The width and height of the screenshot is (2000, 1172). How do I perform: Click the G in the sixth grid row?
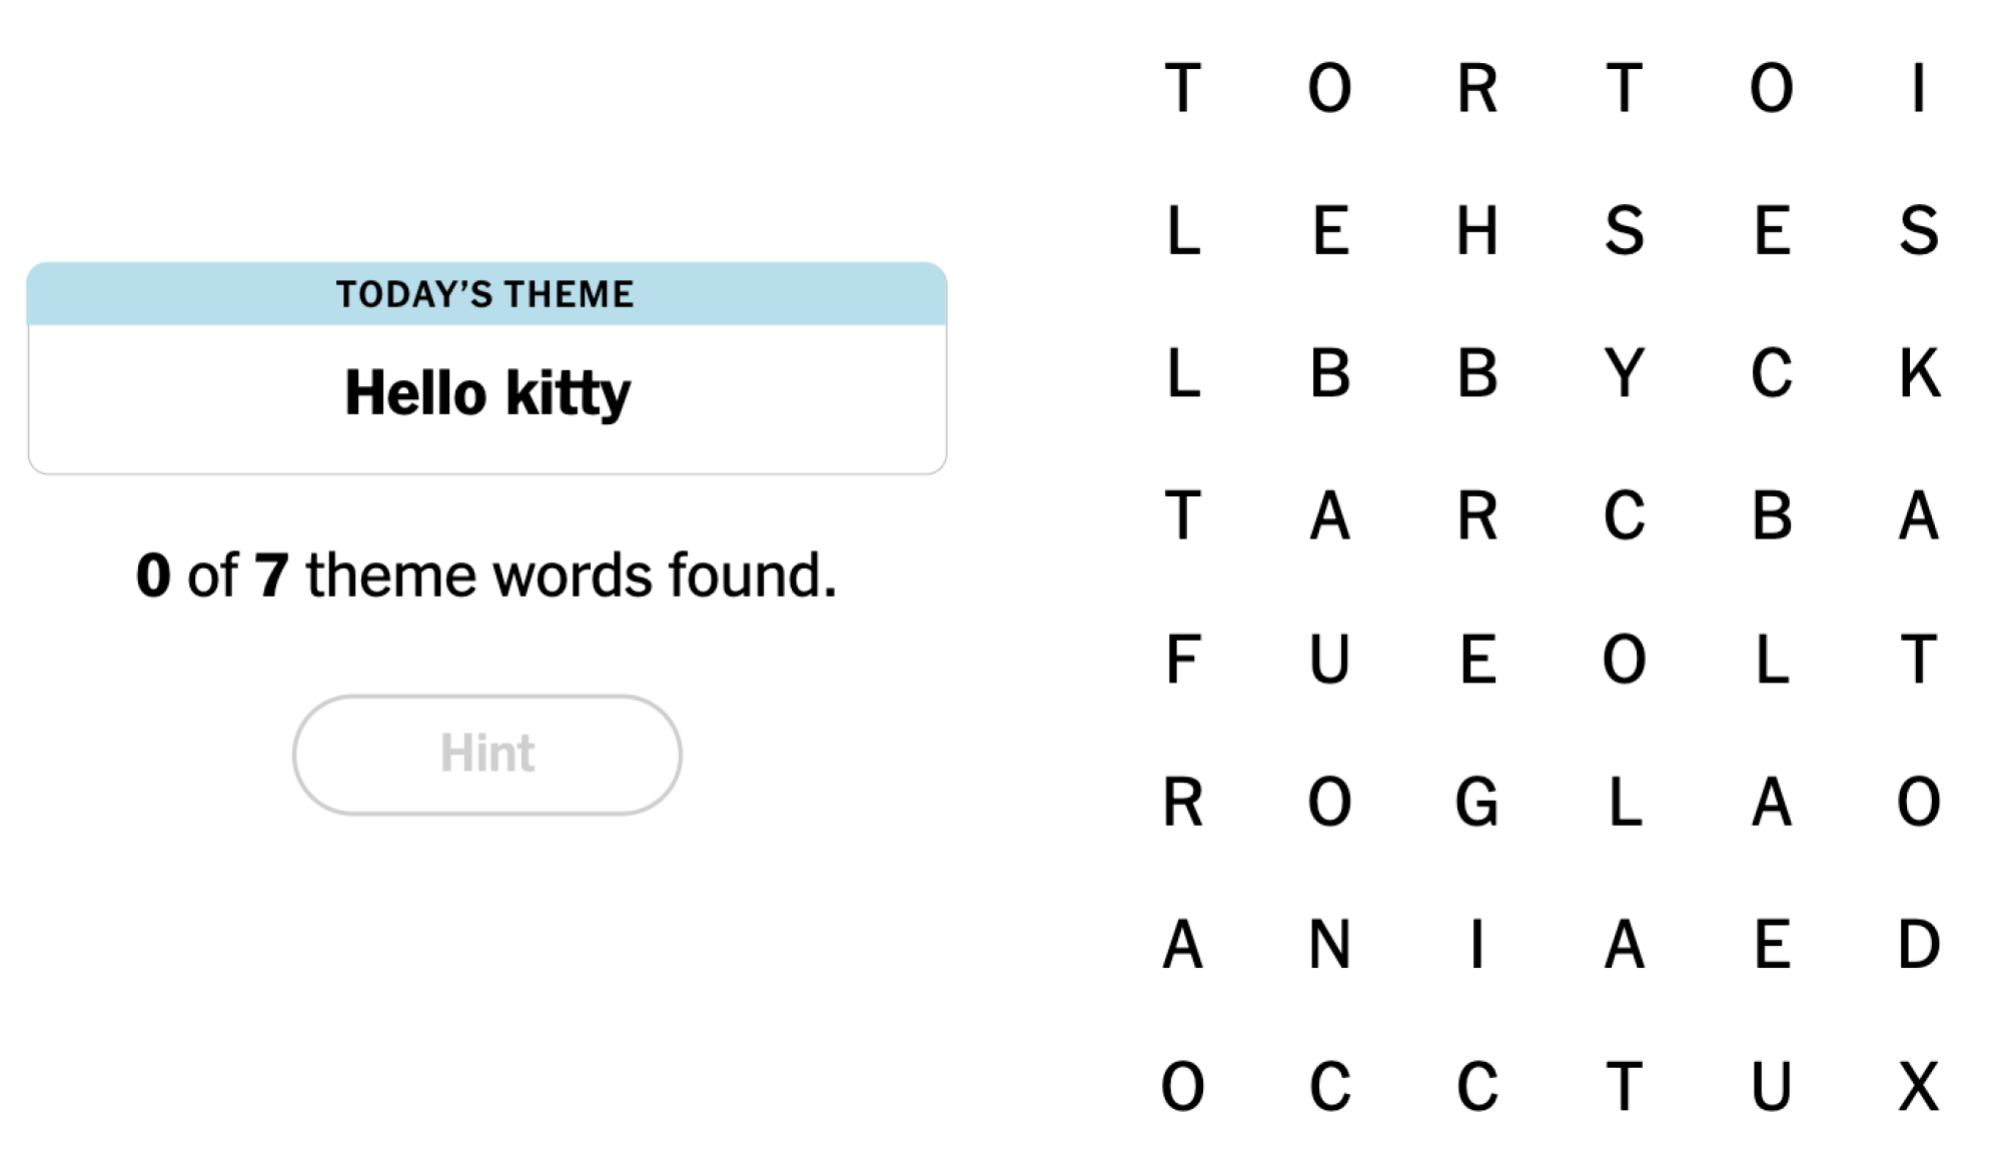[1478, 800]
